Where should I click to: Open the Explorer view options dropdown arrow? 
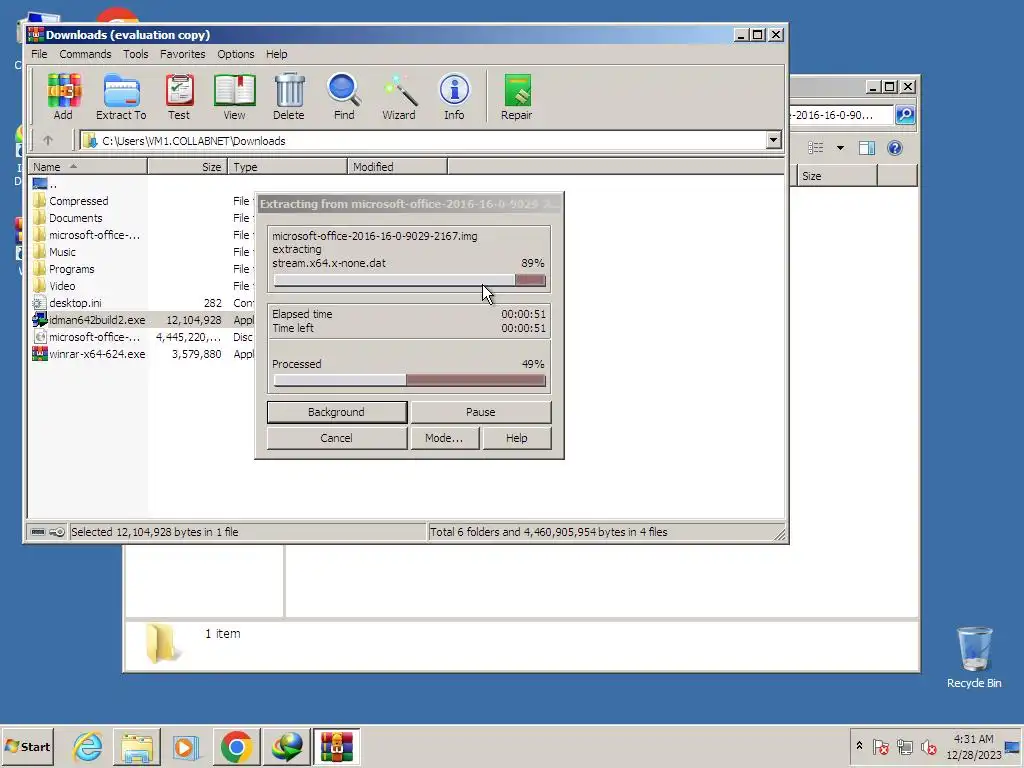pyautogui.click(x=840, y=148)
